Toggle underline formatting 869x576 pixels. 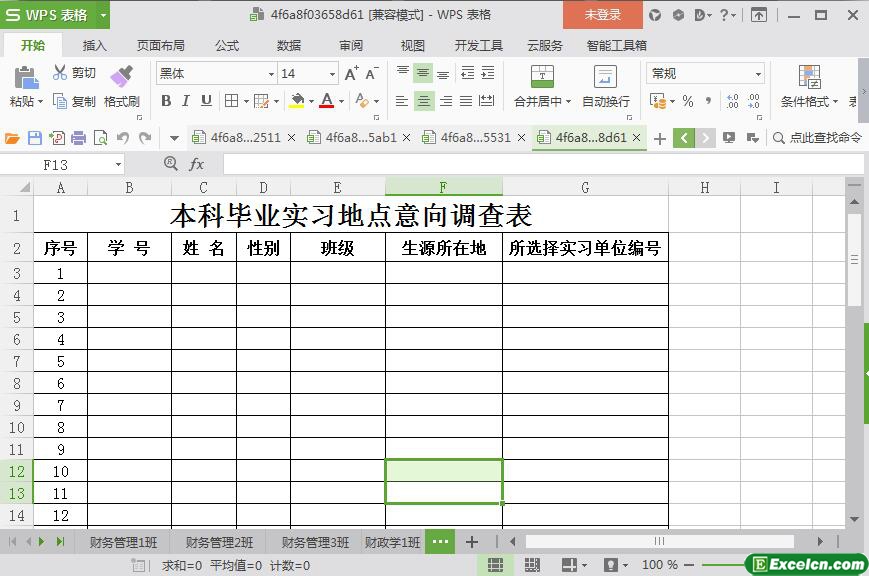tap(206, 101)
